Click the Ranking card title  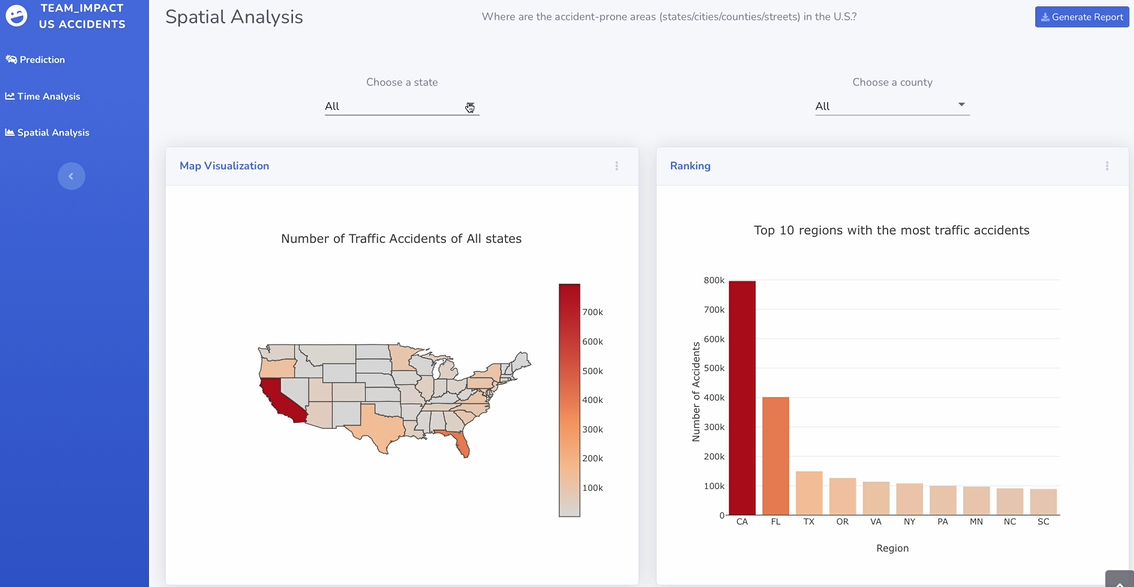click(x=690, y=166)
